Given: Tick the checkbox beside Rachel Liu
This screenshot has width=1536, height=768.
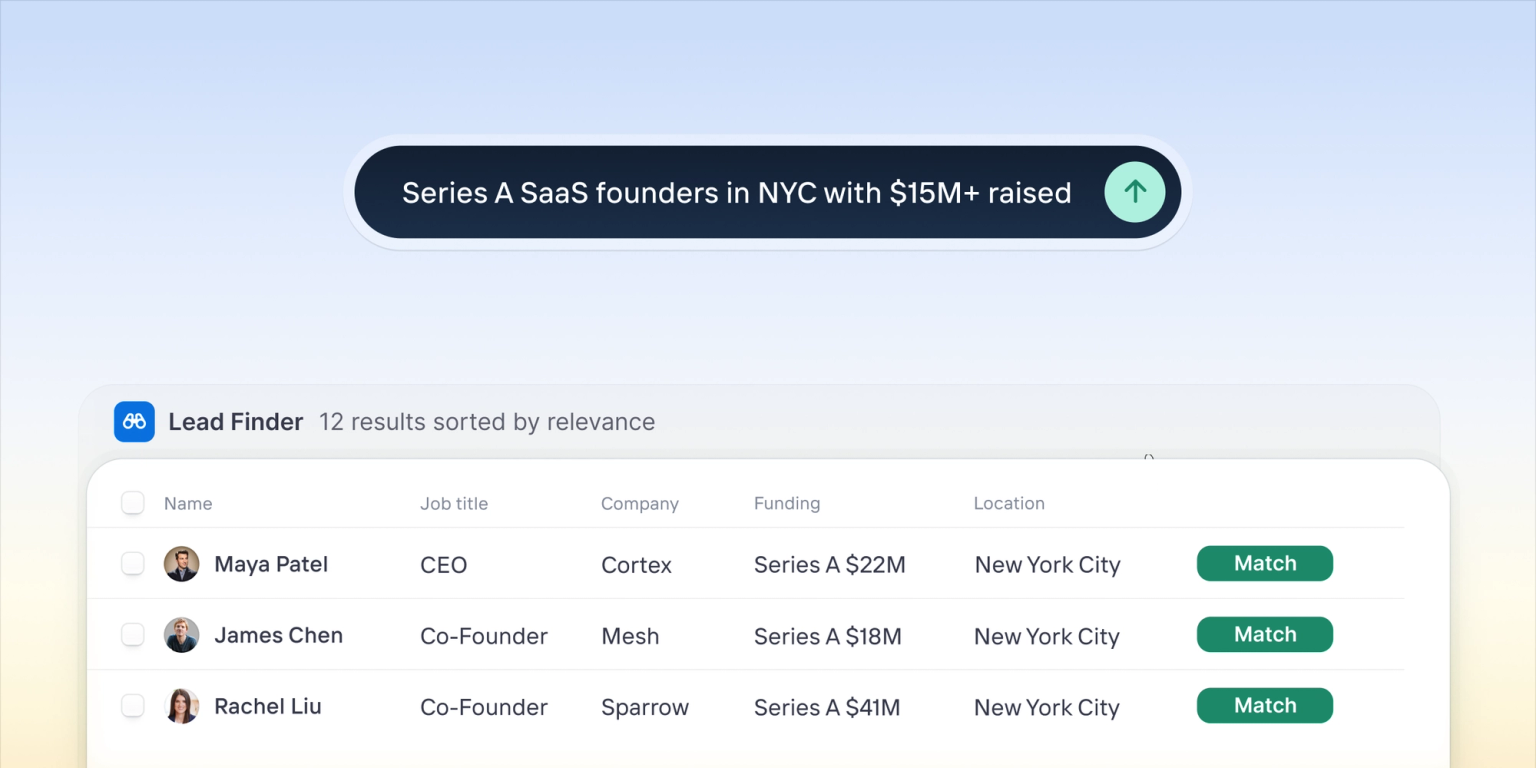Looking at the screenshot, I should click(x=133, y=706).
